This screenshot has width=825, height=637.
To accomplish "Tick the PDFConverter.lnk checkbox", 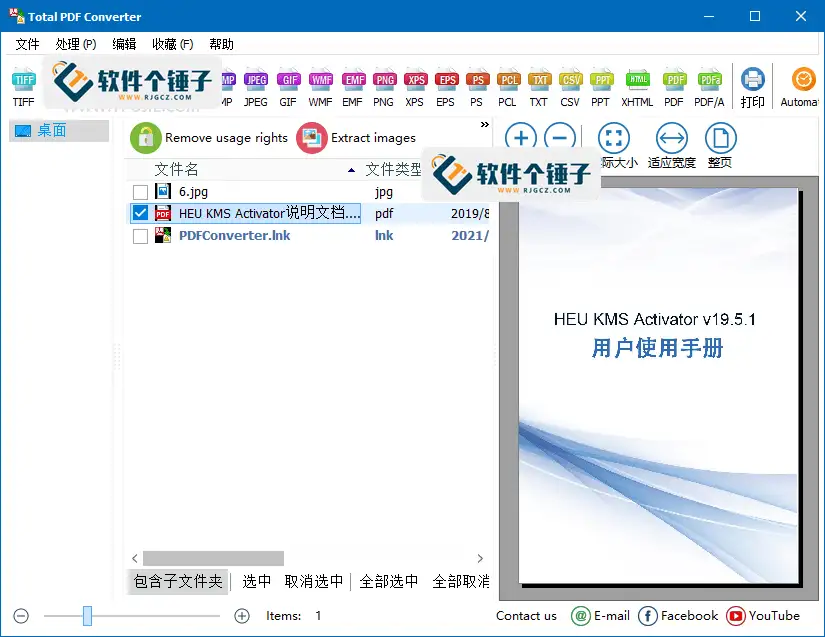I will pos(140,235).
